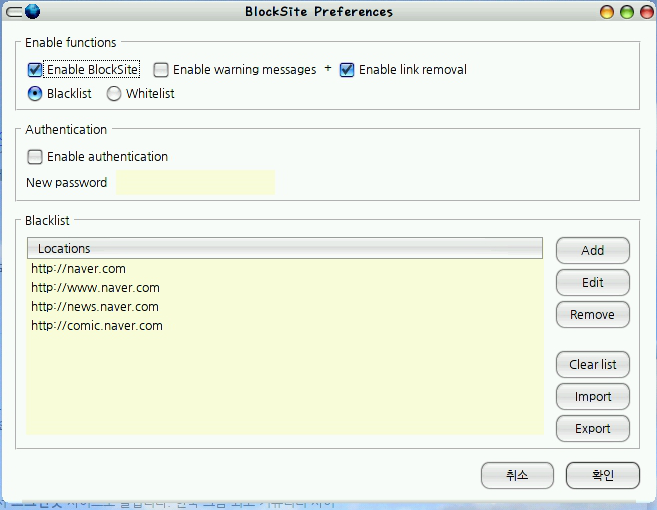Click the Add button
Image resolution: width=657 pixels, height=510 pixels.
(593, 251)
